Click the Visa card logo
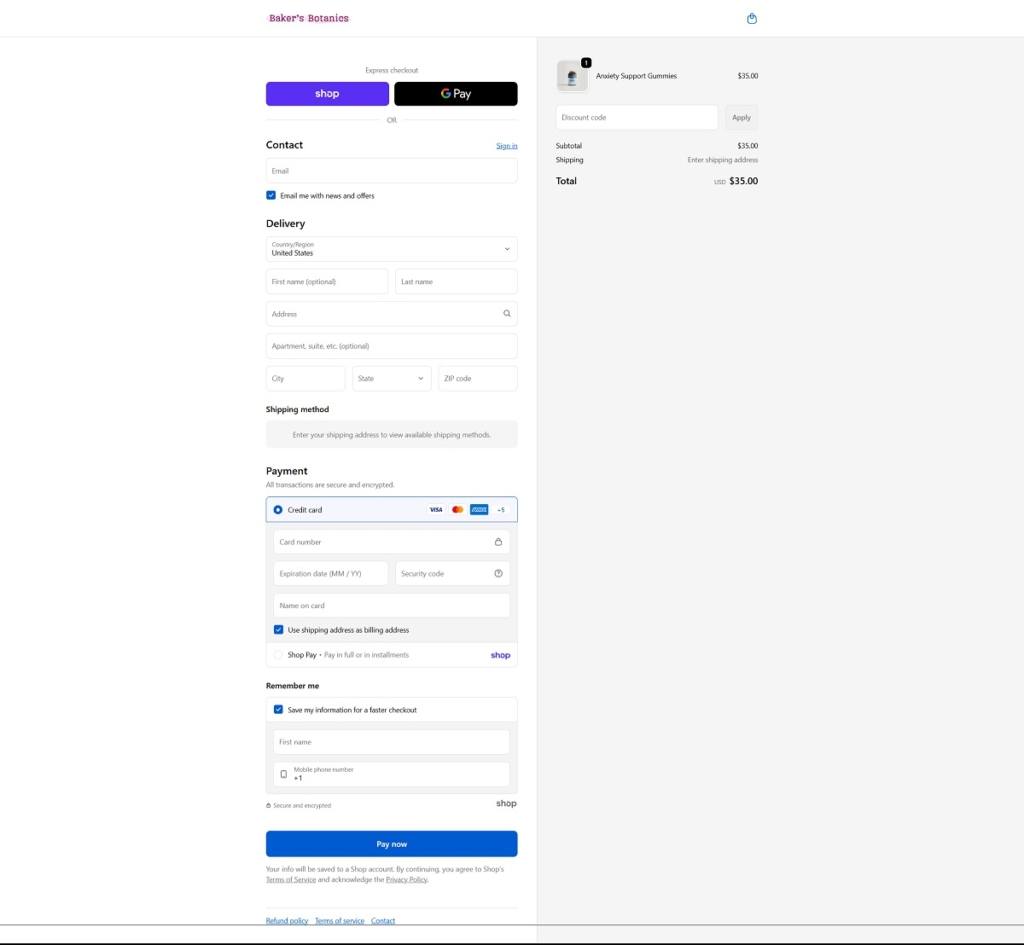Image resolution: width=1024 pixels, height=945 pixels. (436, 510)
